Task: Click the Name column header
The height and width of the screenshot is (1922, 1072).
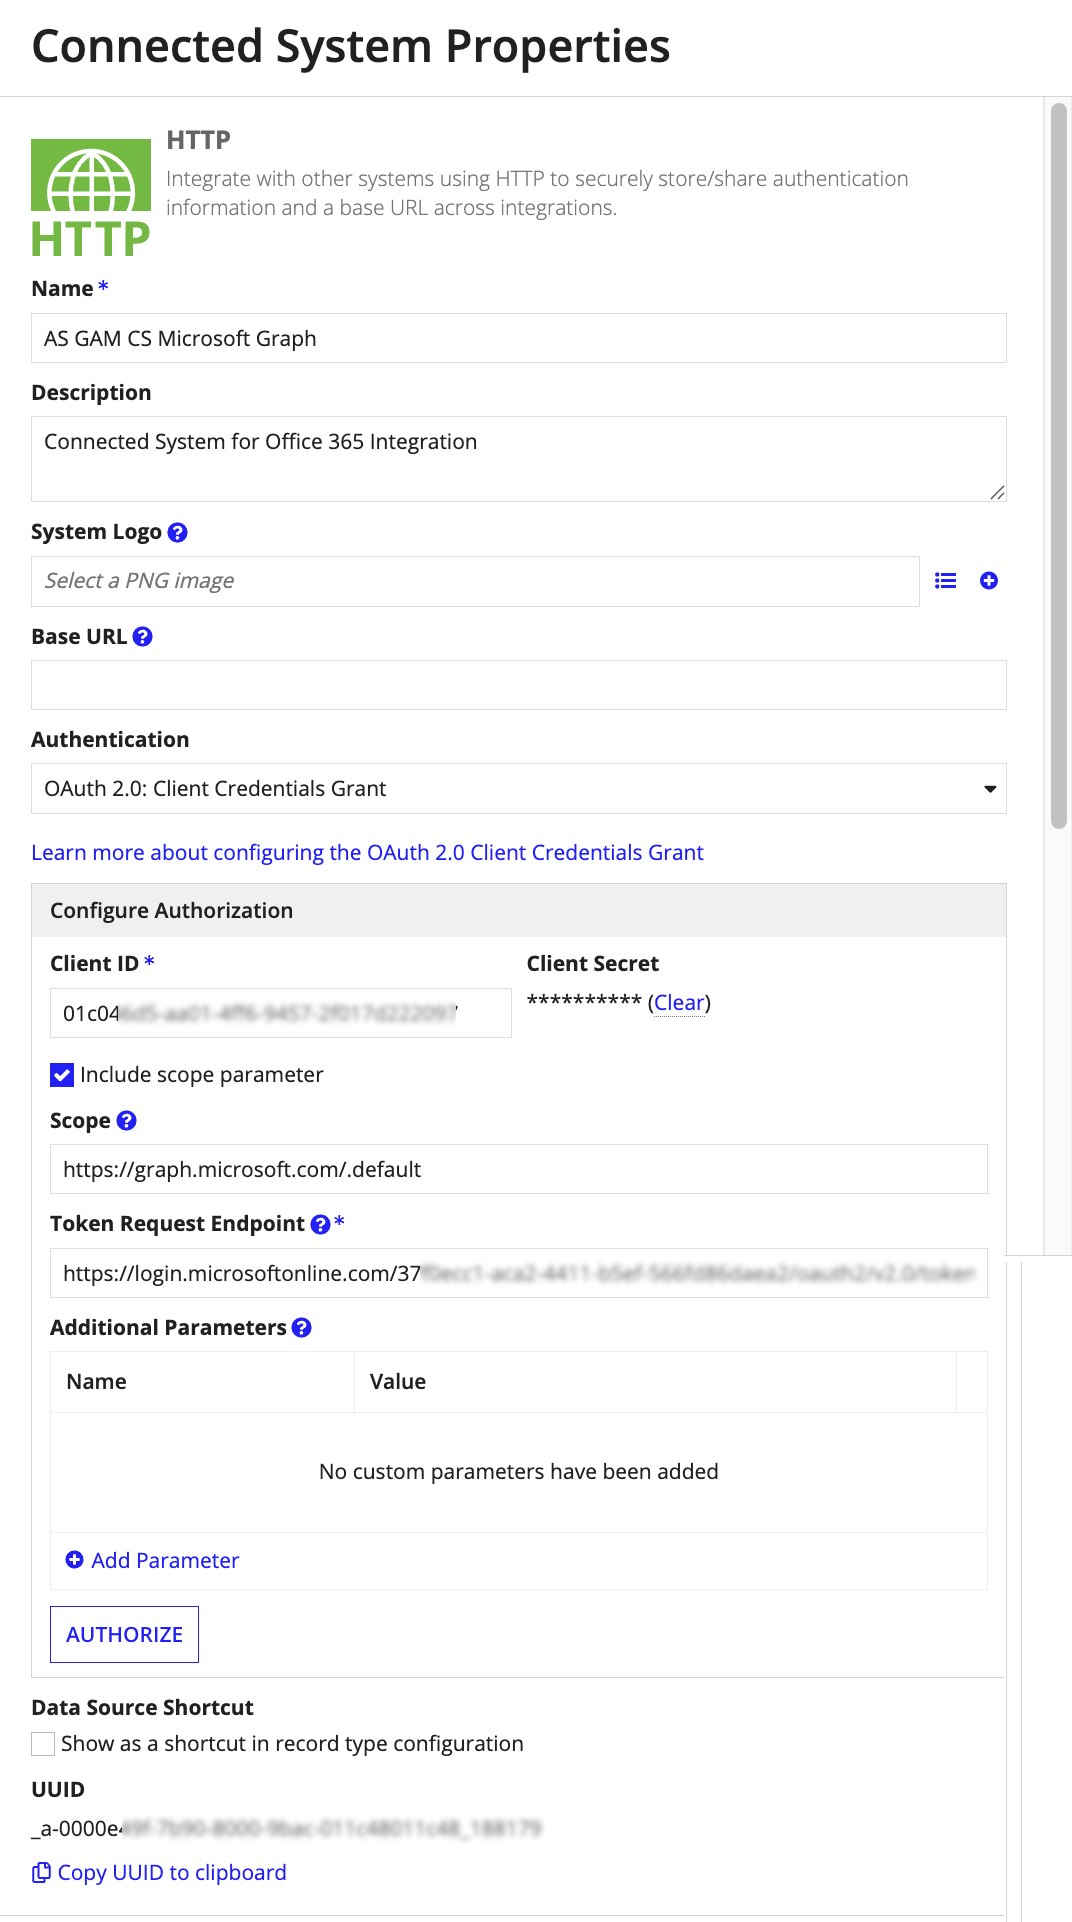Action: point(203,1382)
